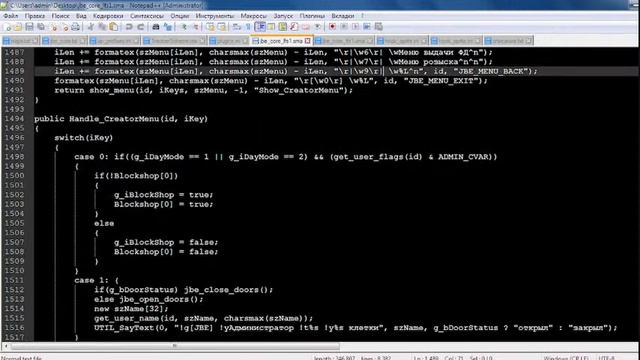Click the Stop Recording macro icon
The height and width of the screenshot is (360, 640).
pos(344,27)
